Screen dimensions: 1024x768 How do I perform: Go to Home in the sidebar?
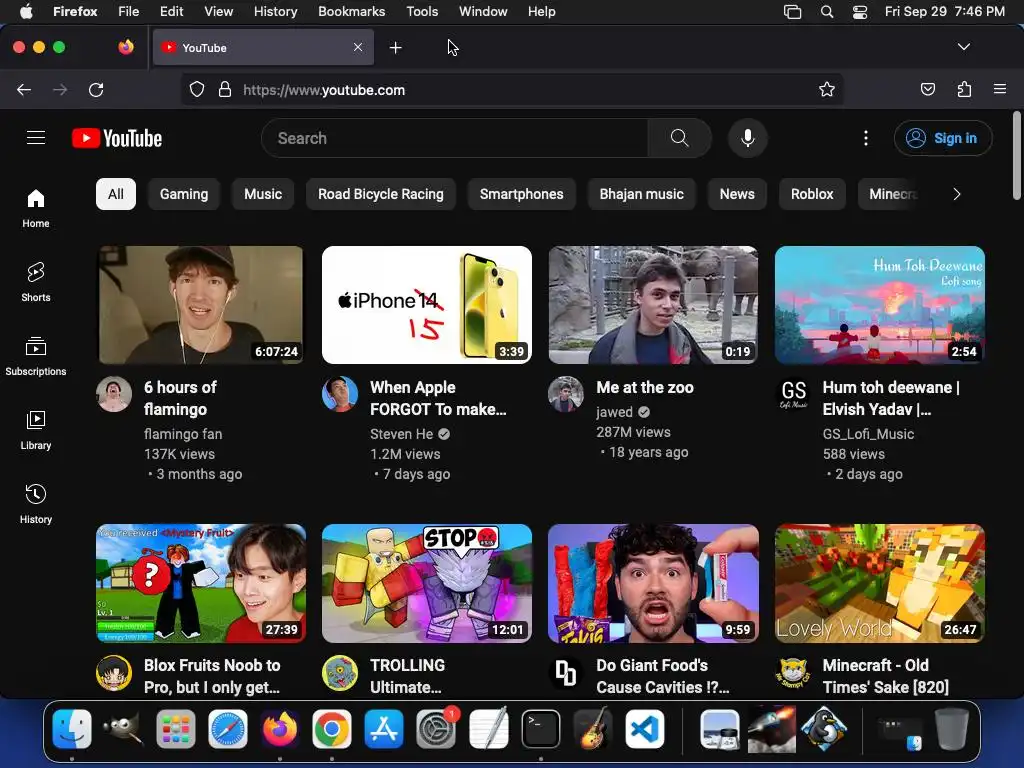click(36, 208)
